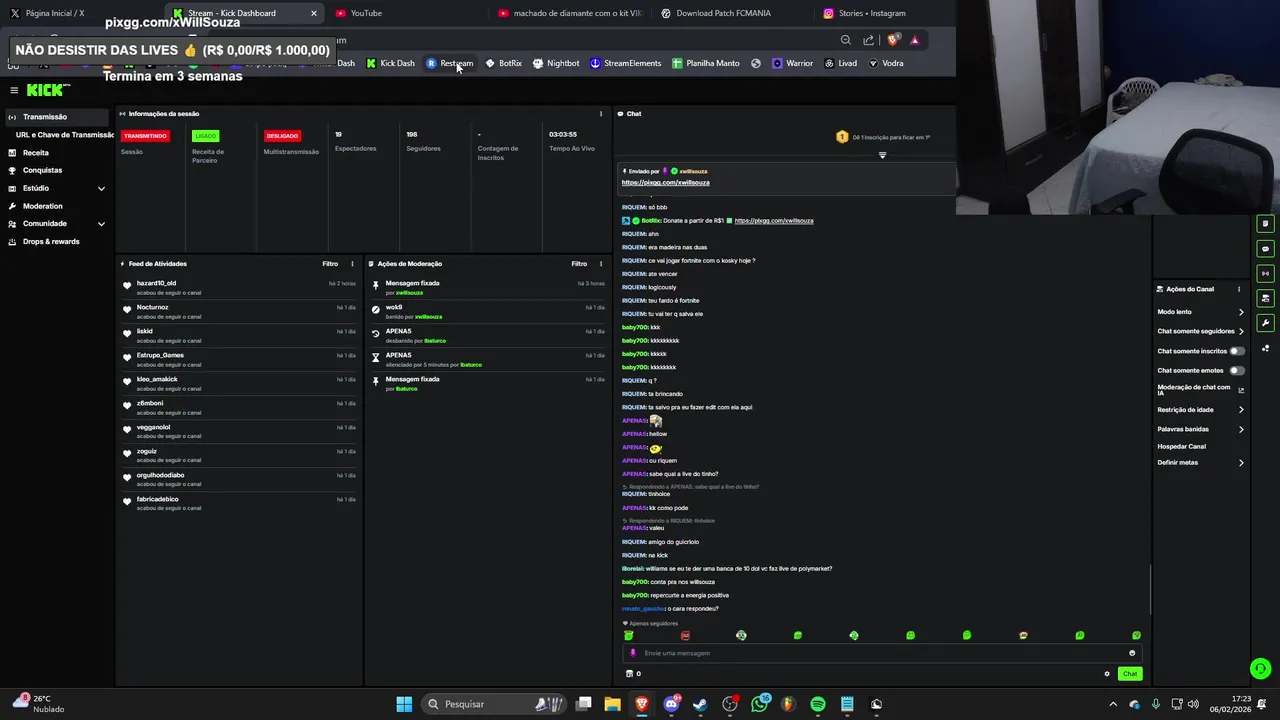Open the Warrior bookmark
The height and width of the screenshot is (720, 1280).
pos(792,63)
